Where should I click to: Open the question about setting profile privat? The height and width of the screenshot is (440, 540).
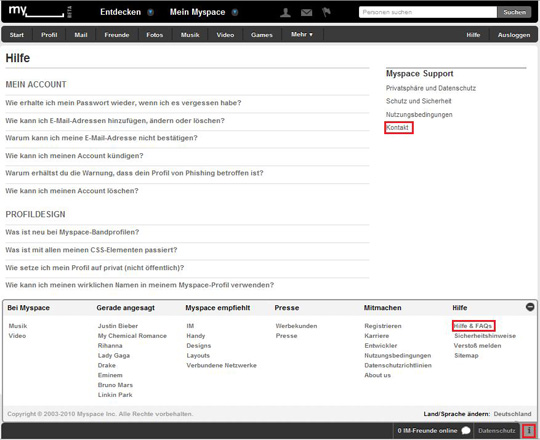(95, 268)
